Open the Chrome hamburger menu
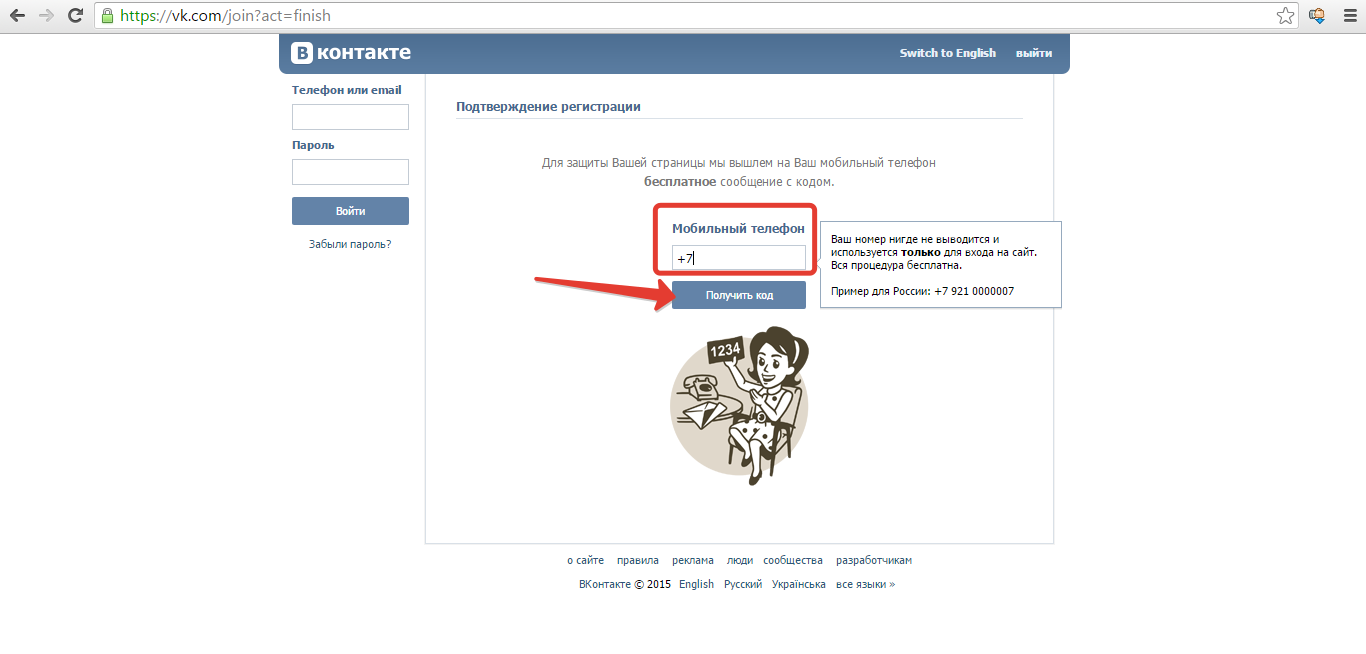The height and width of the screenshot is (654, 1366). (x=1349, y=15)
